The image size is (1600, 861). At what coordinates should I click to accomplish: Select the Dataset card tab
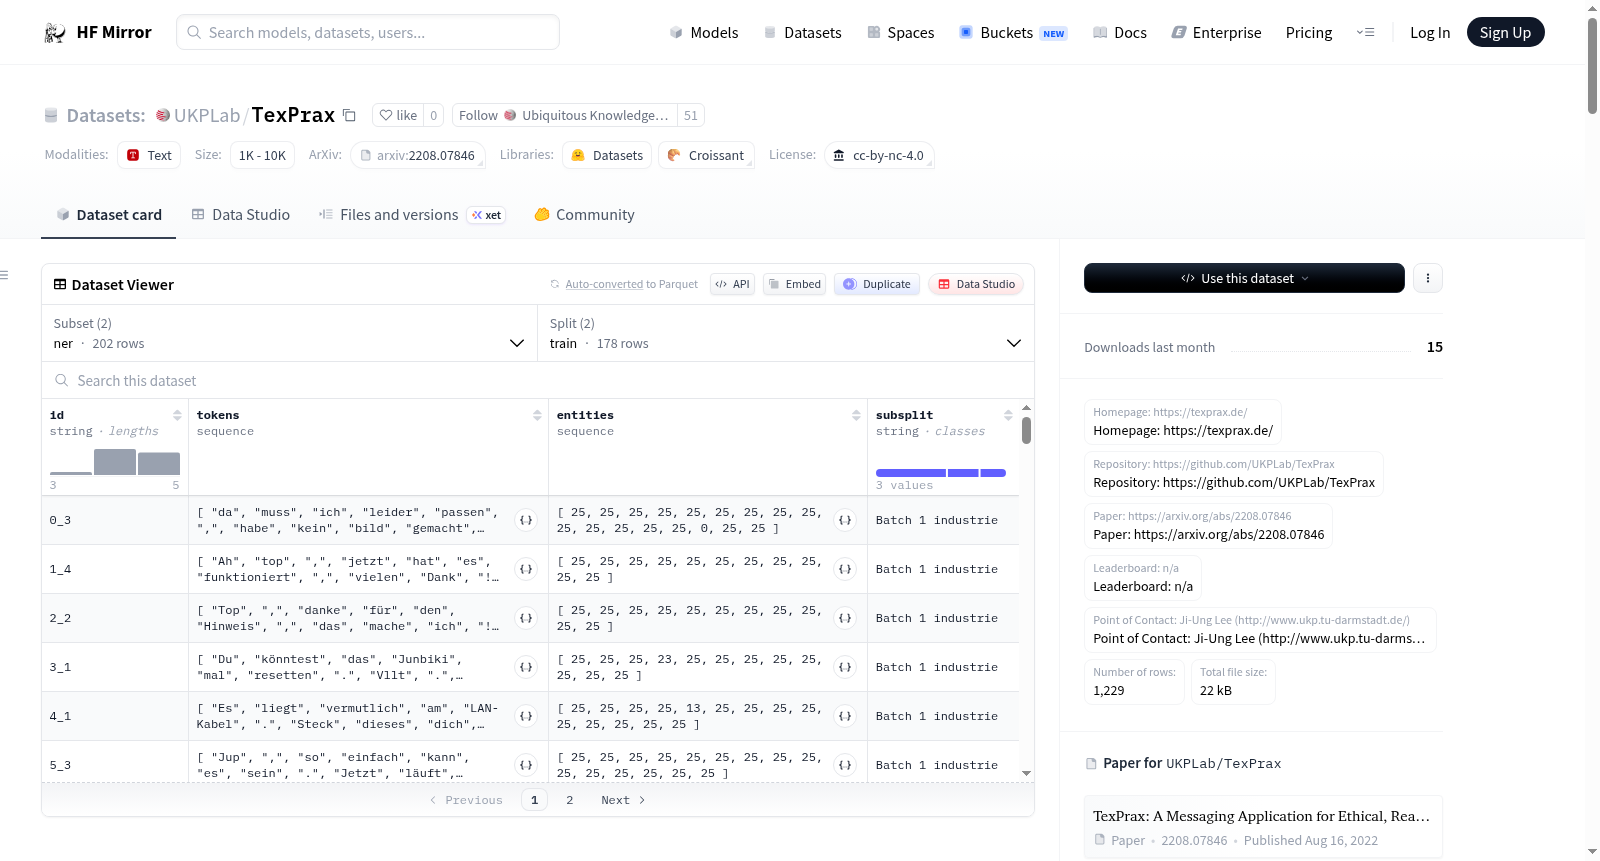(x=109, y=215)
